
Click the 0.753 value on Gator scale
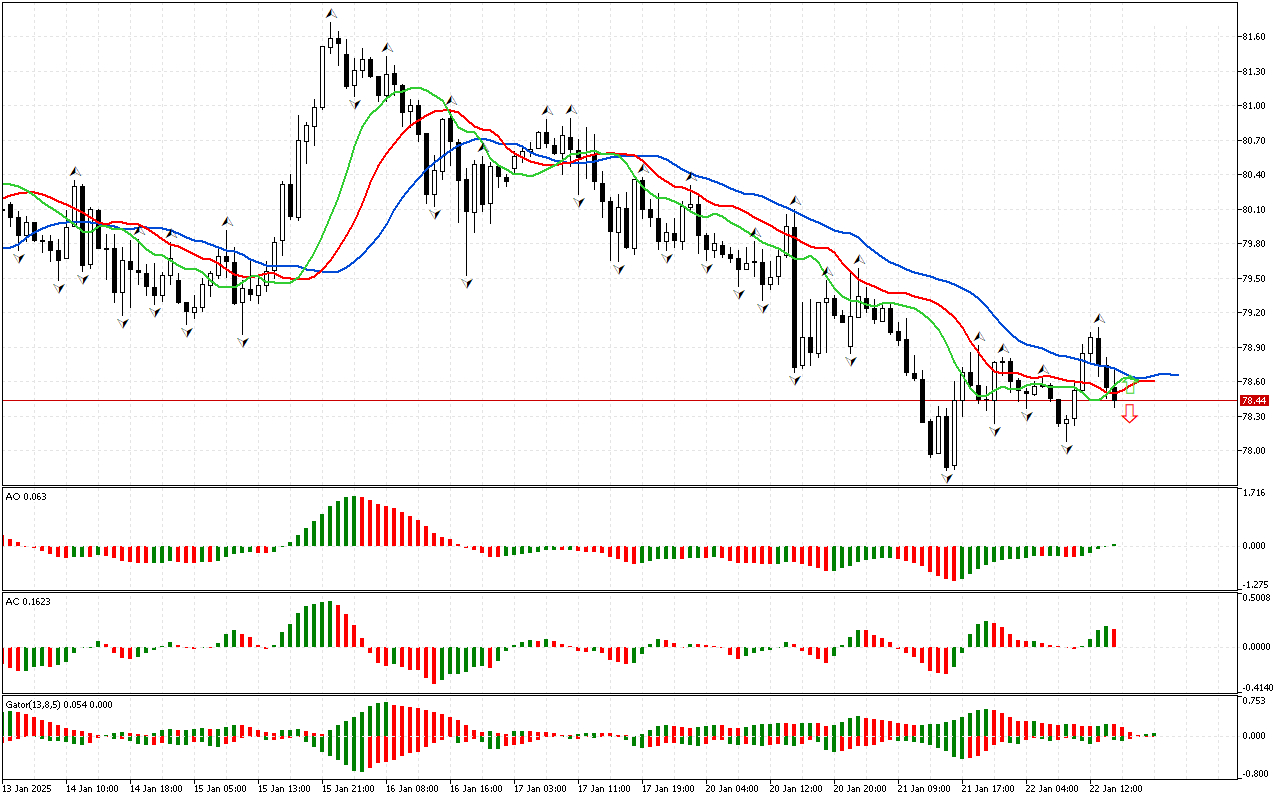(x=1255, y=701)
